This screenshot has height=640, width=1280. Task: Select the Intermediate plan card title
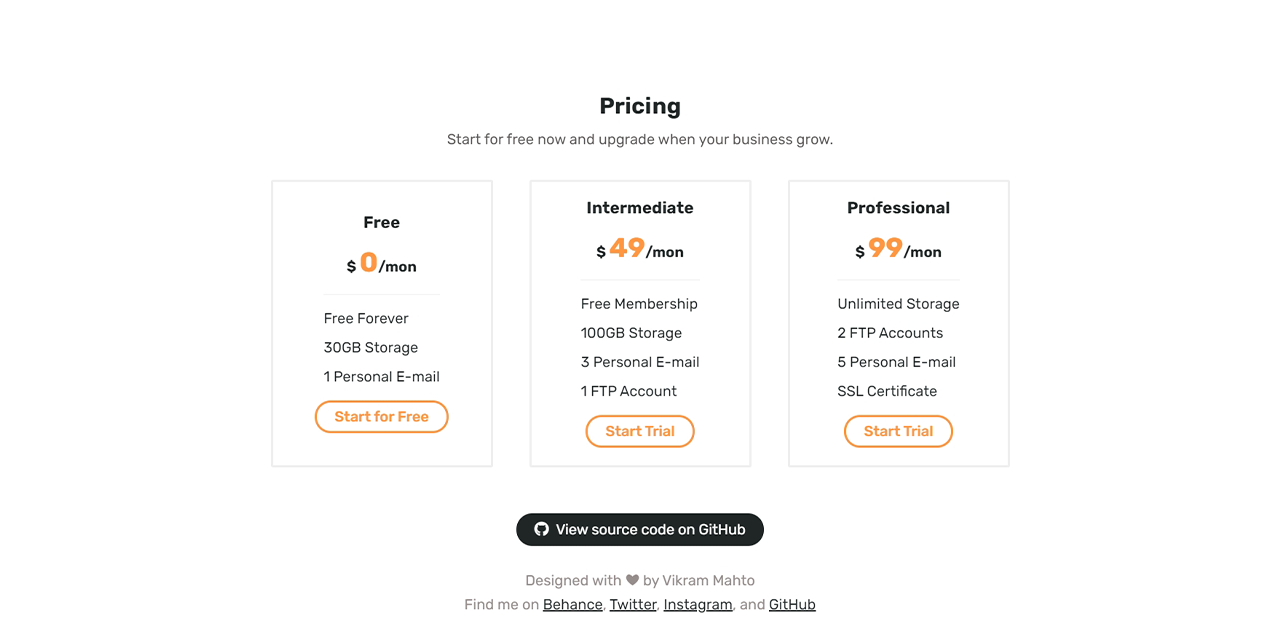click(x=639, y=207)
